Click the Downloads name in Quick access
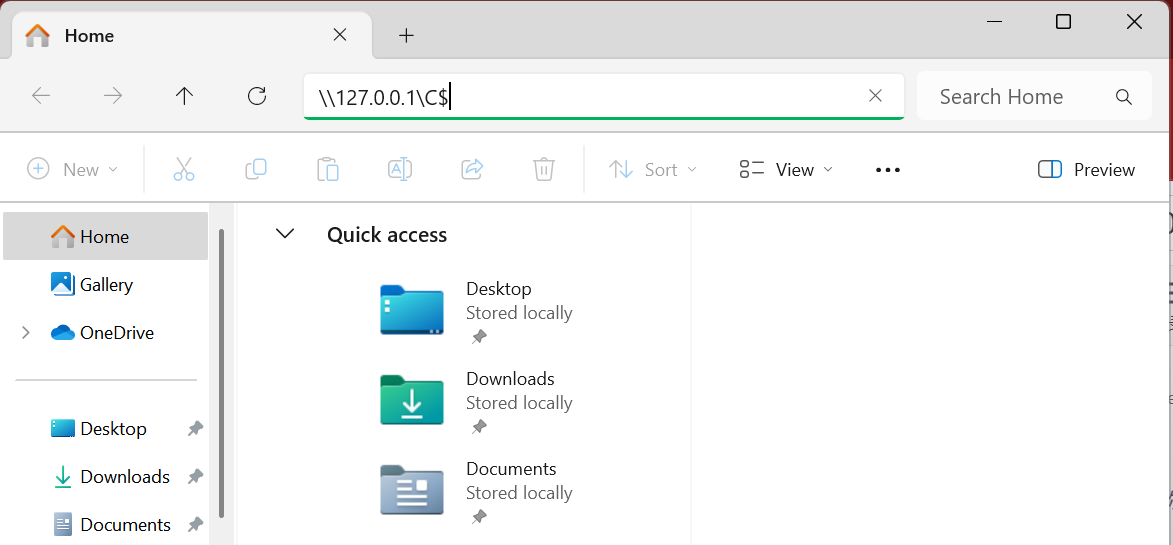 tap(510, 378)
